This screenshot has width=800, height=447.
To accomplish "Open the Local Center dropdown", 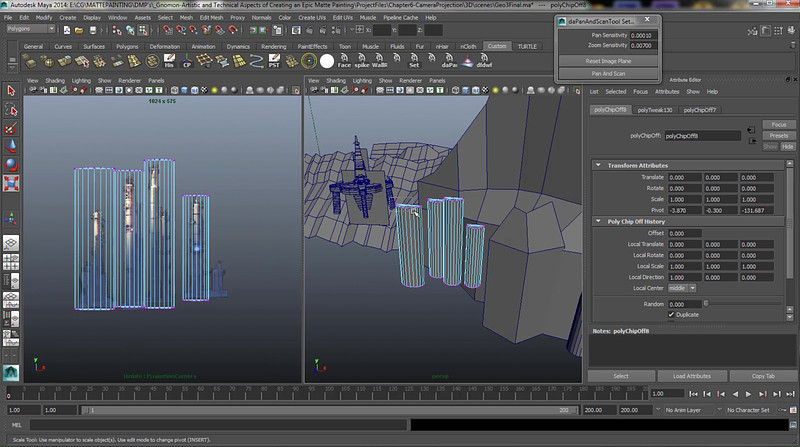I will [x=684, y=288].
